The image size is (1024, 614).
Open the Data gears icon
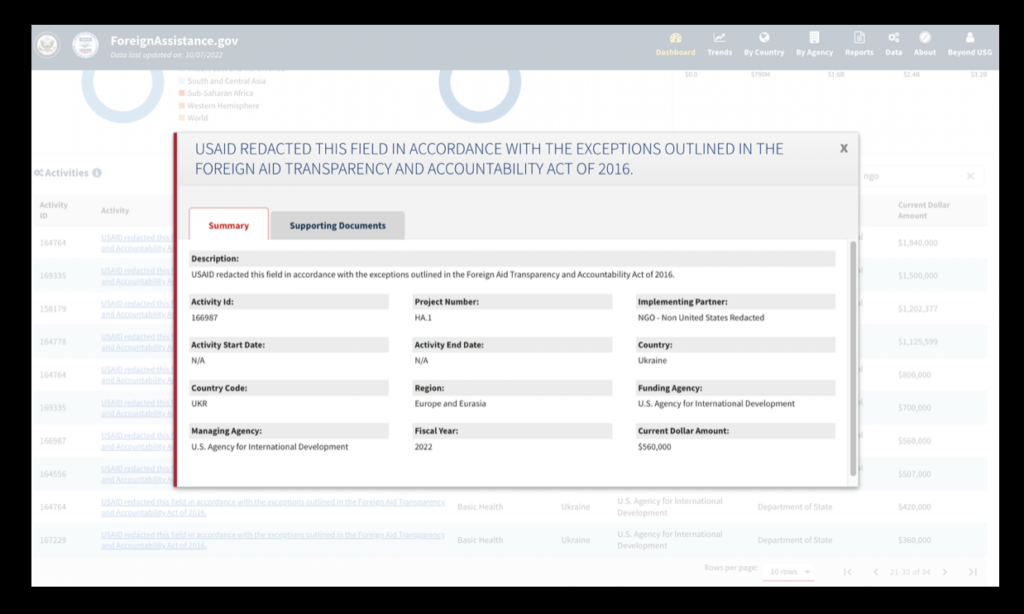coord(893,38)
